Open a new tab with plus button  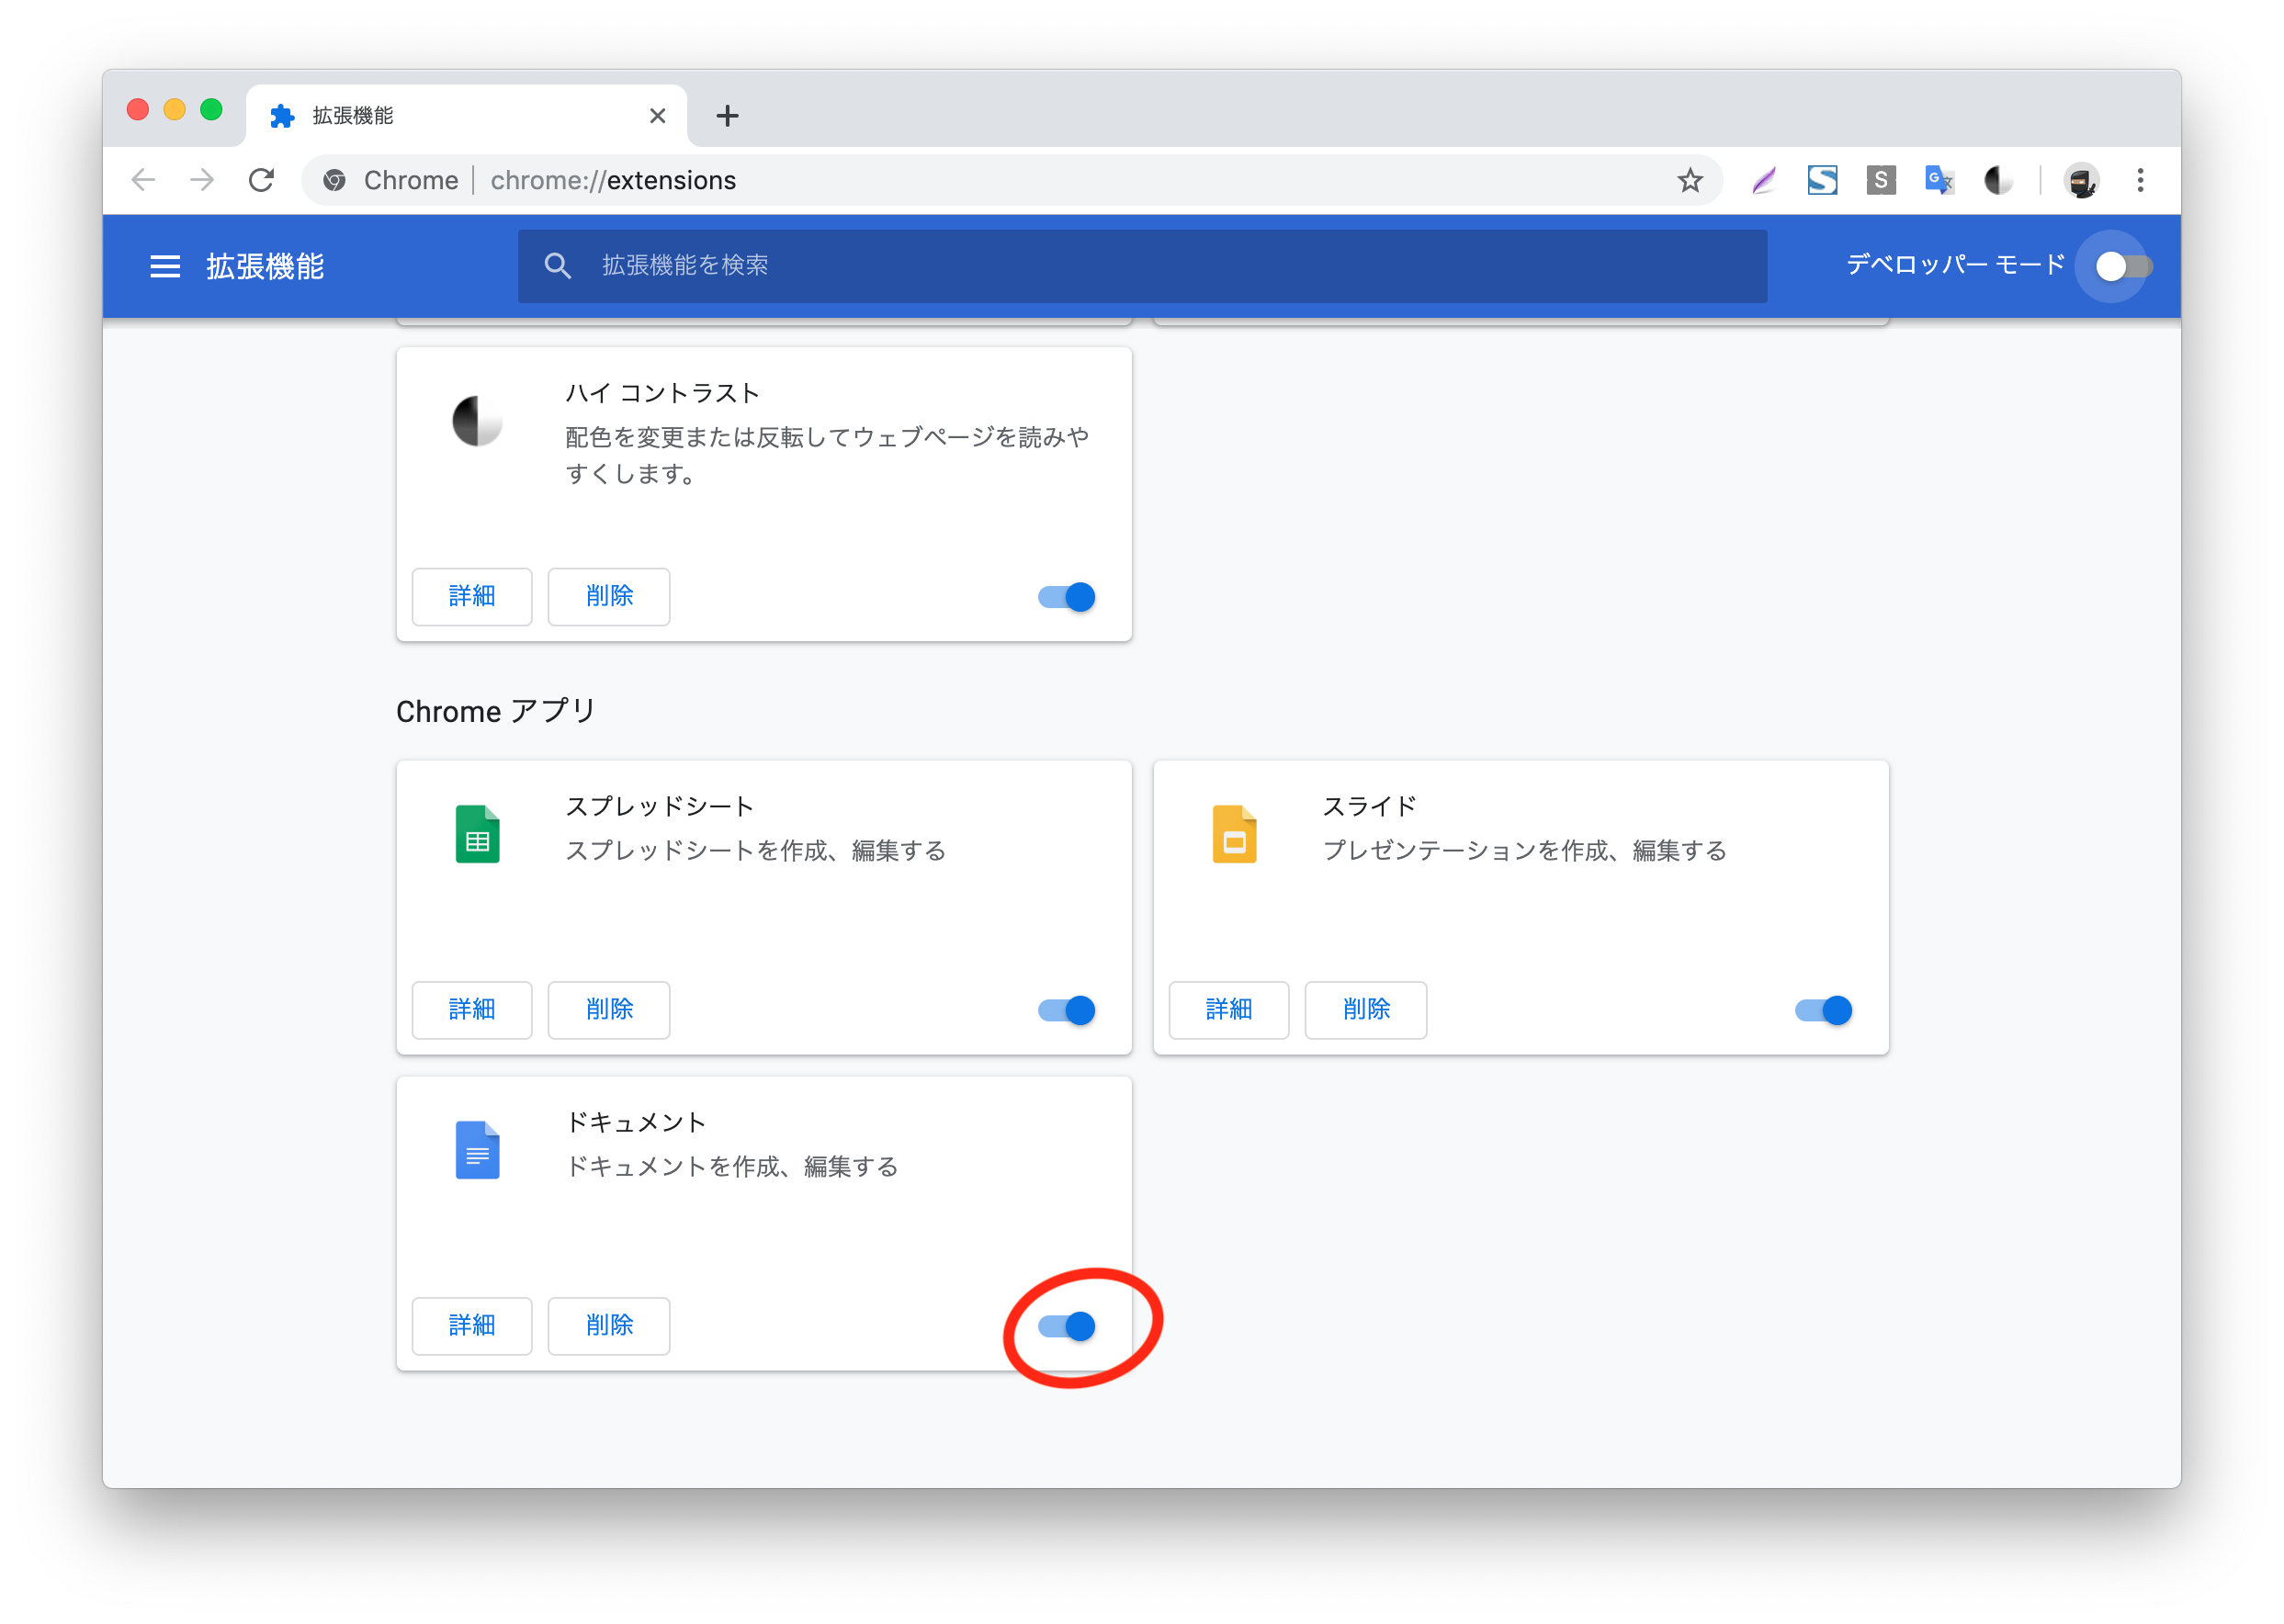pyautogui.click(x=727, y=116)
